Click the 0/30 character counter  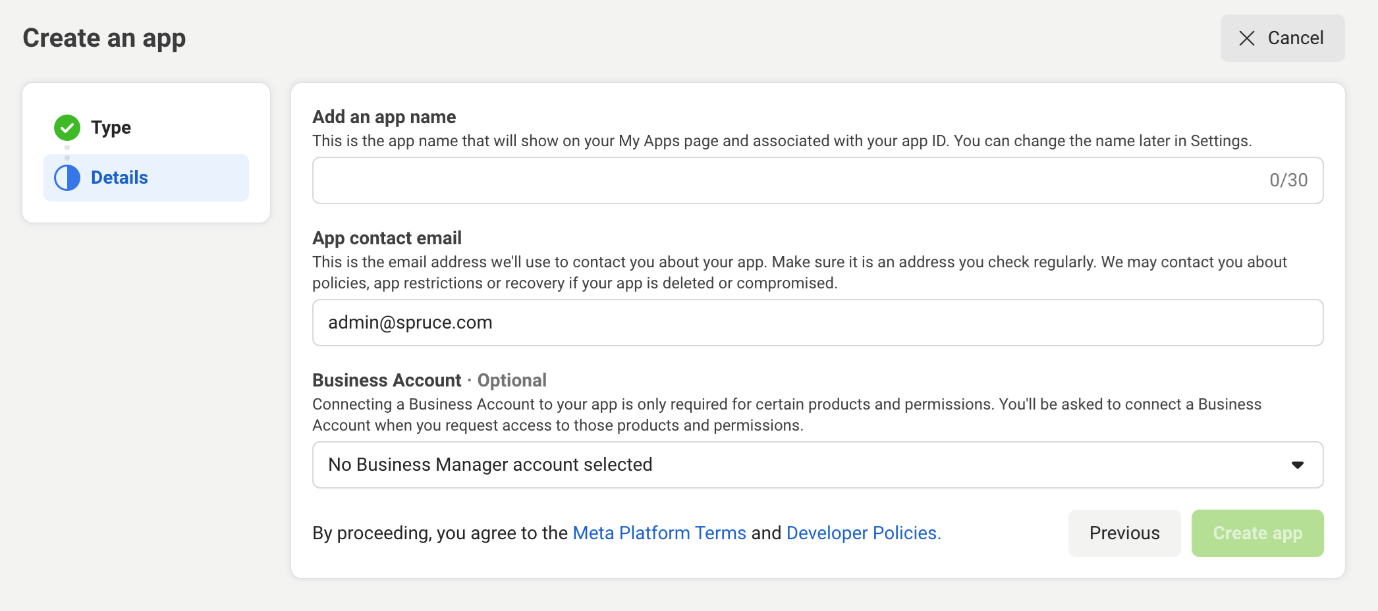1288,181
